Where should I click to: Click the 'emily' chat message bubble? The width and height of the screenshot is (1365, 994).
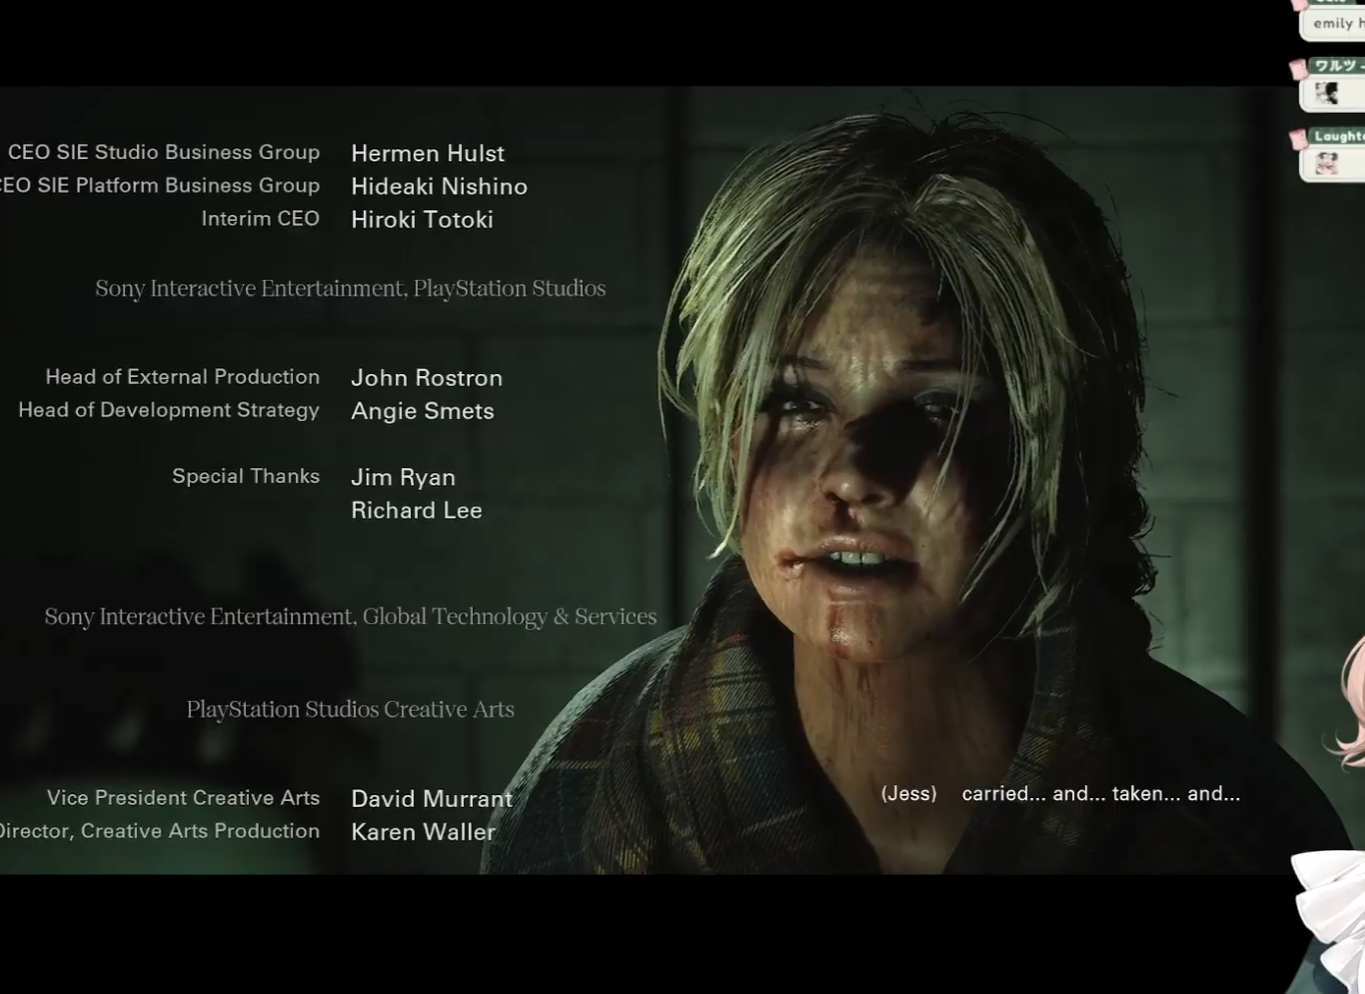tap(1333, 24)
